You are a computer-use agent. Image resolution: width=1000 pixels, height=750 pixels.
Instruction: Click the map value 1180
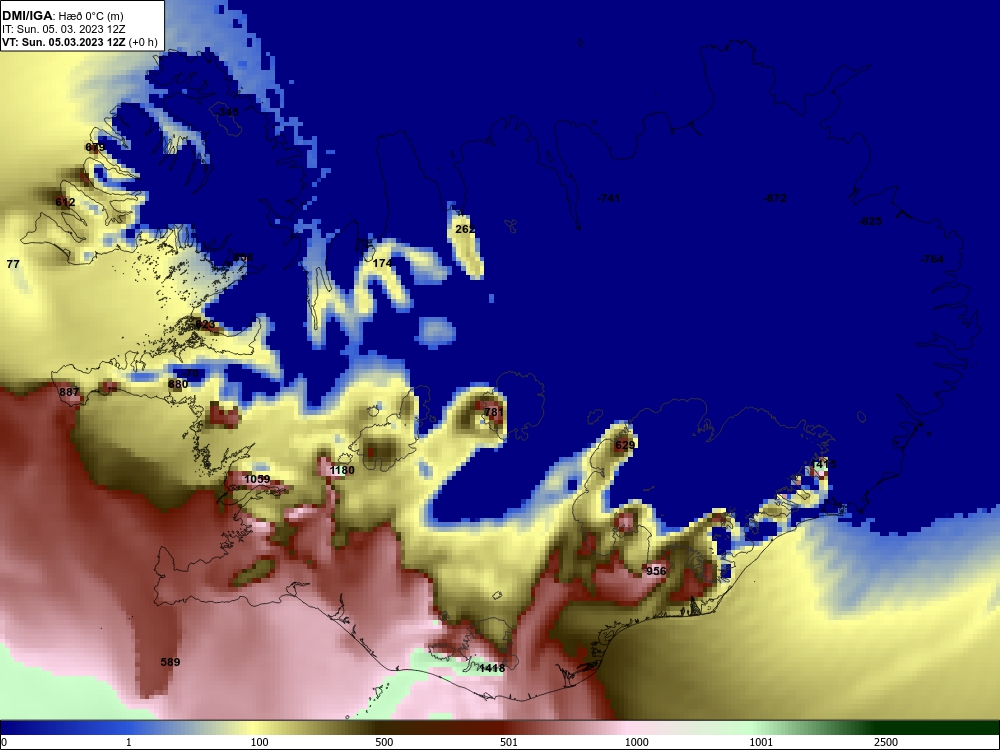[x=342, y=470]
